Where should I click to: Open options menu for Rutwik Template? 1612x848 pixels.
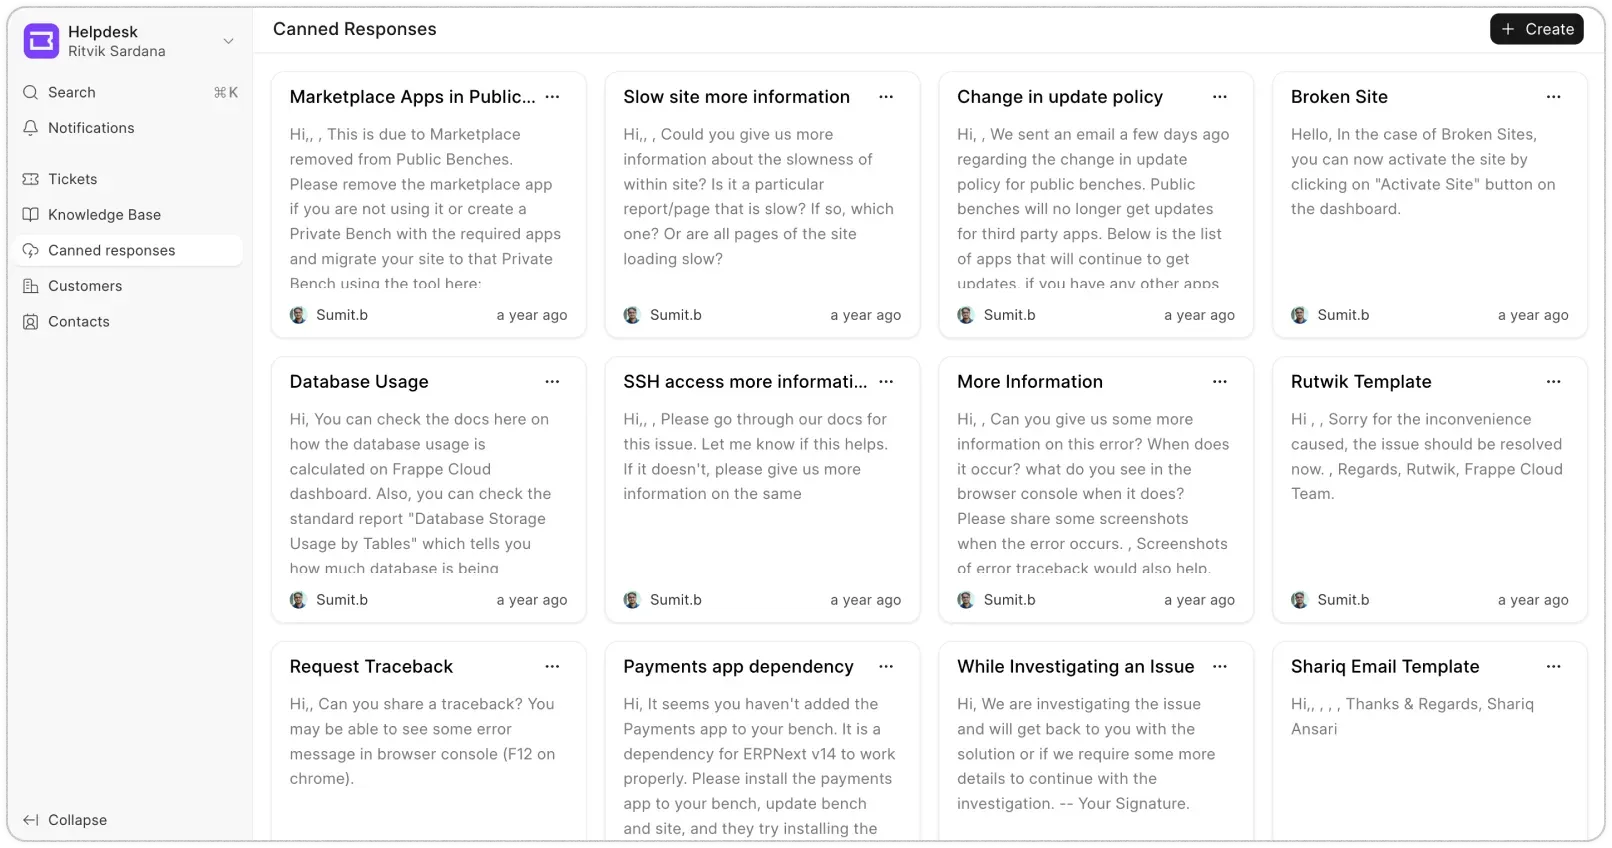coord(1553,381)
